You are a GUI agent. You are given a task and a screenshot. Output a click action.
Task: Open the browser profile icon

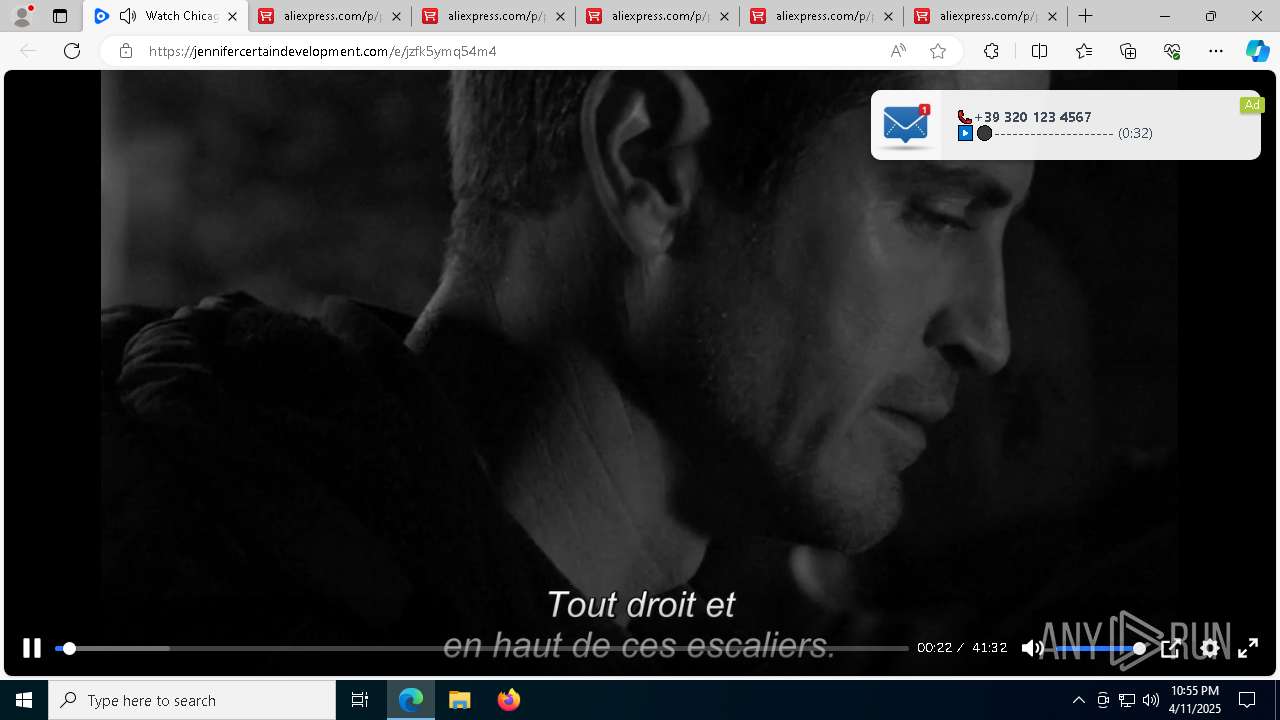click(22, 16)
